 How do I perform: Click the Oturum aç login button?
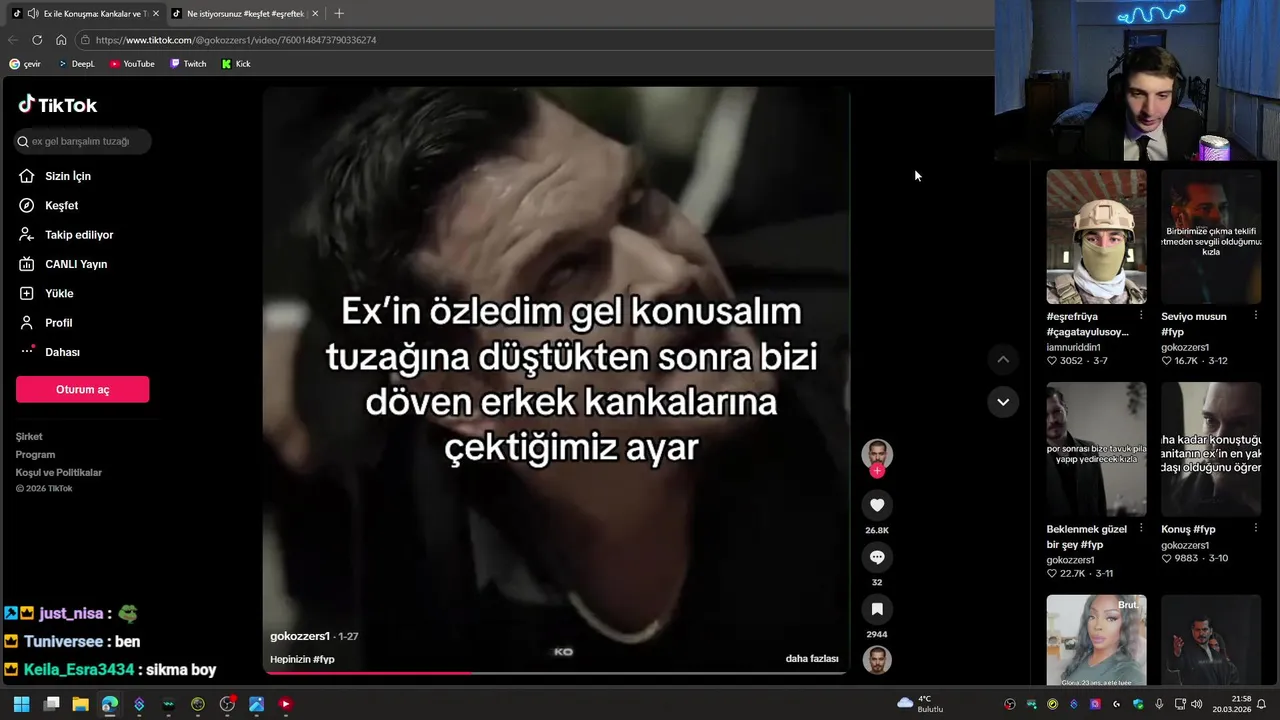(82, 389)
